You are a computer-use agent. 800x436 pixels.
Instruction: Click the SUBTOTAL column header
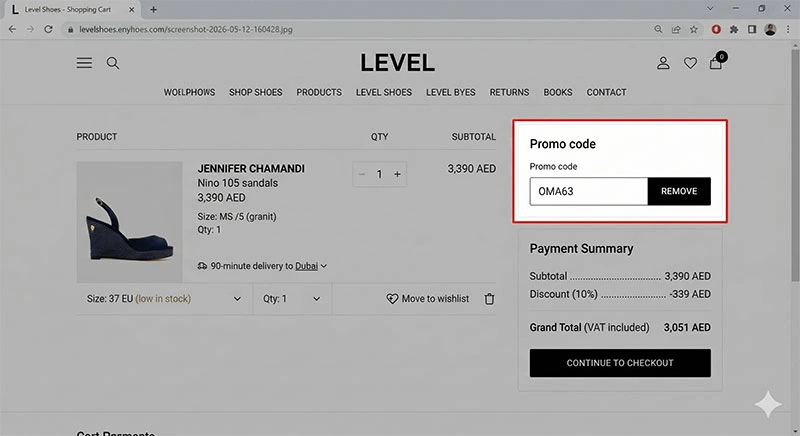pyautogui.click(x=473, y=137)
